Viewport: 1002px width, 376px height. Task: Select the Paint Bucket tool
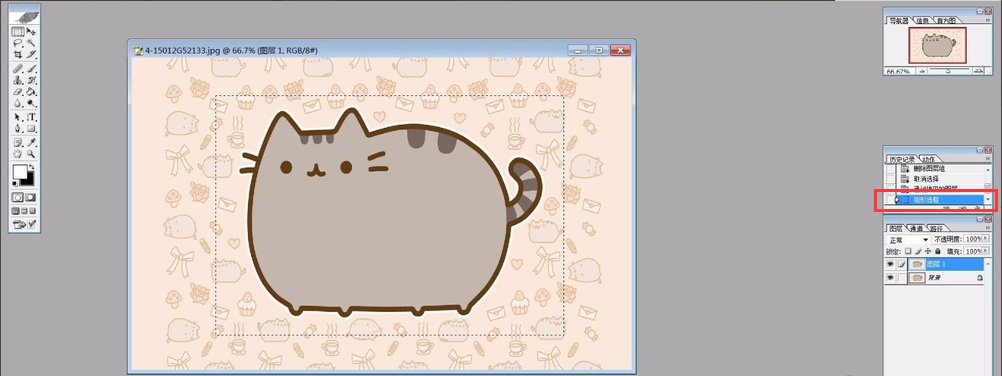[31, 91]
